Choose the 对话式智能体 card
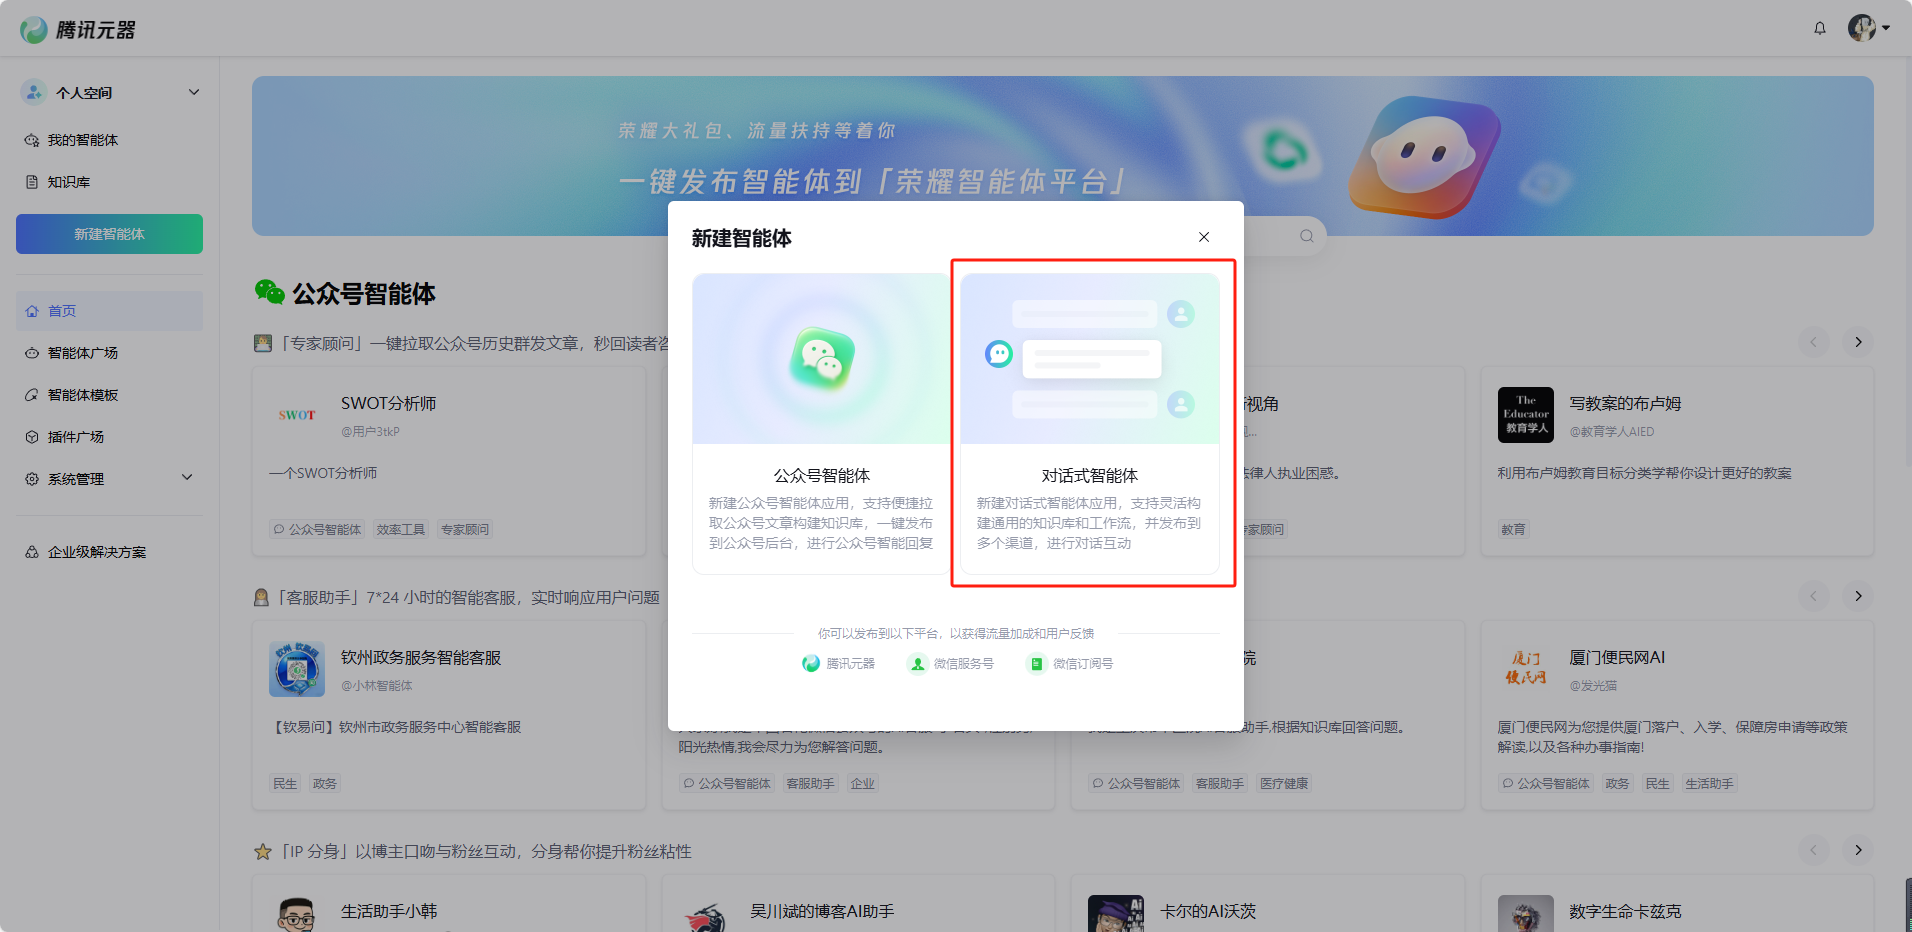Viewport: 1912px width, 932px height. 1090,424
